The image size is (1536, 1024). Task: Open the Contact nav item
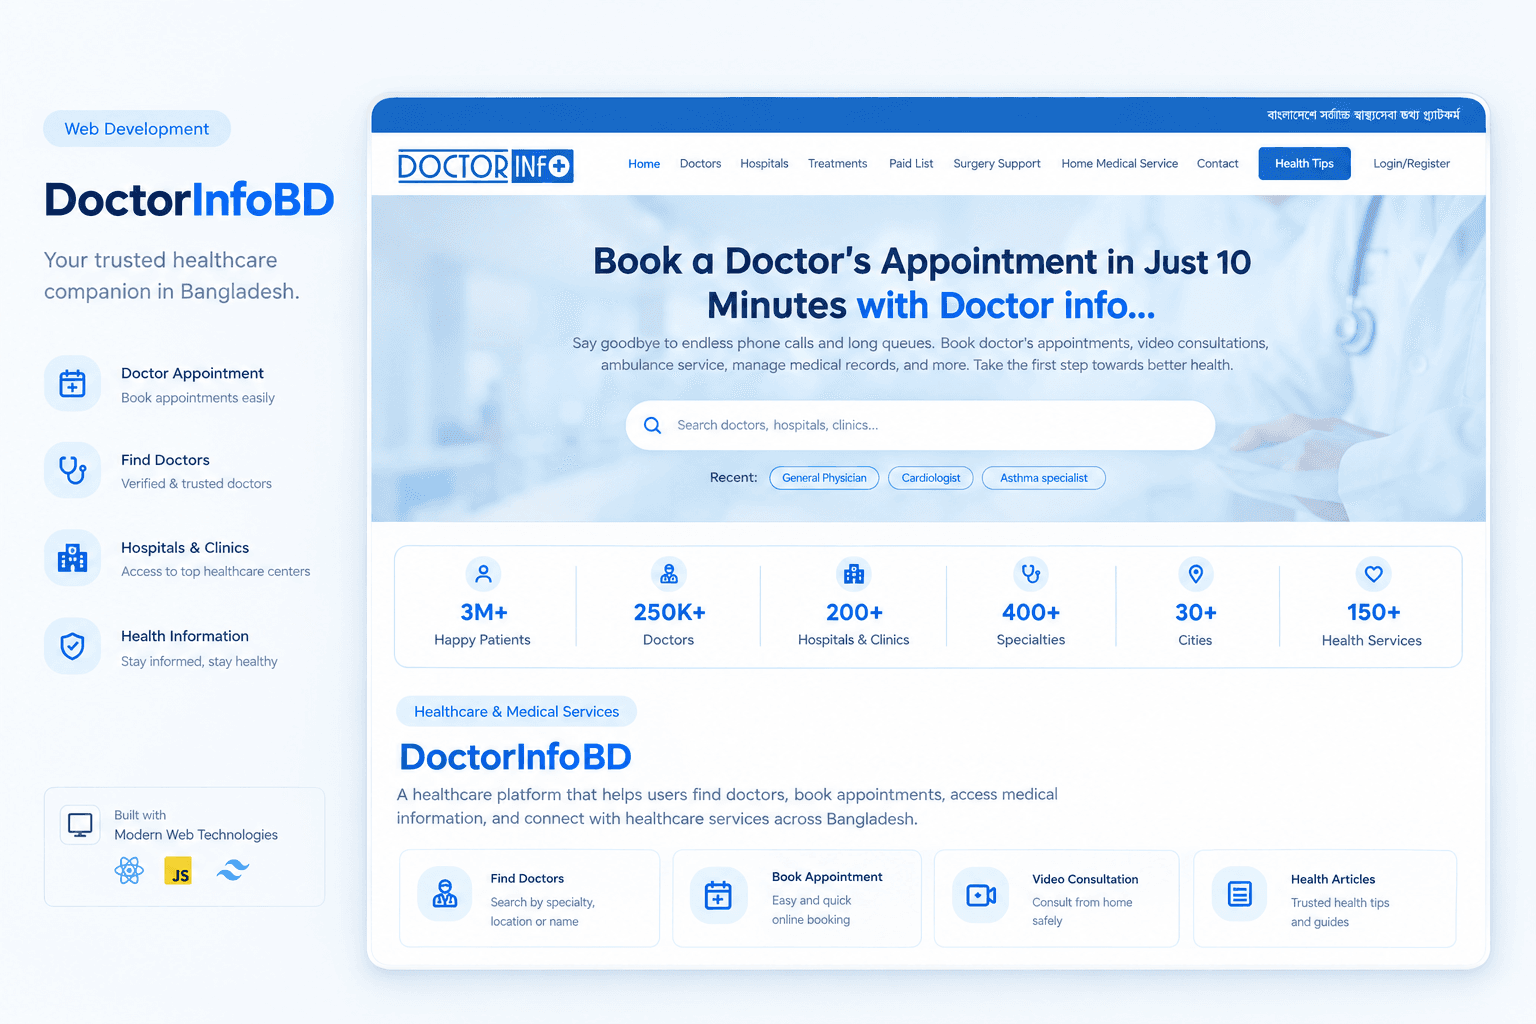click(x=1218, y=164)
